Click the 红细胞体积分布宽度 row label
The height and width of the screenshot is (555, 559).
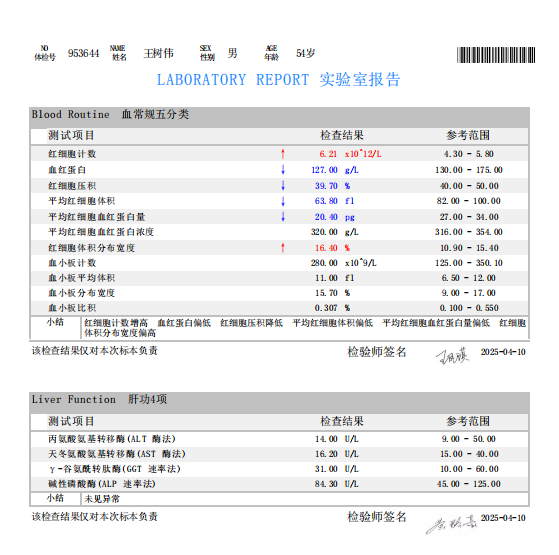pos(92,248)
